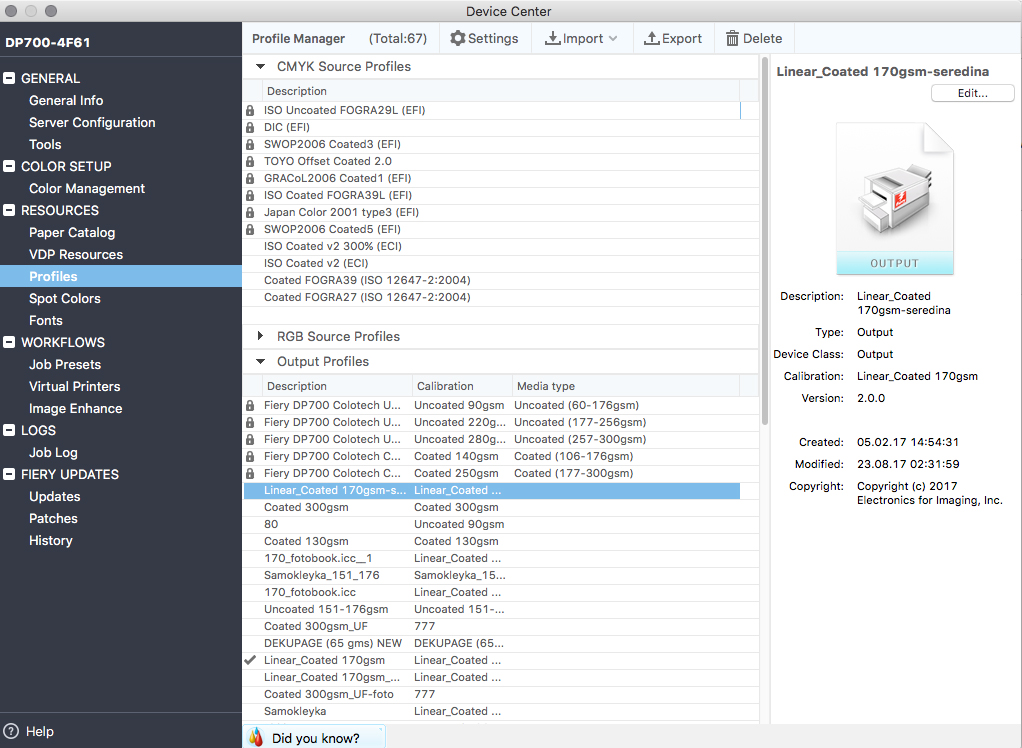Viewport: 1022px width, 748px height.
Task: Open Patches under Fiery Updates
Action: pos(53,519)
